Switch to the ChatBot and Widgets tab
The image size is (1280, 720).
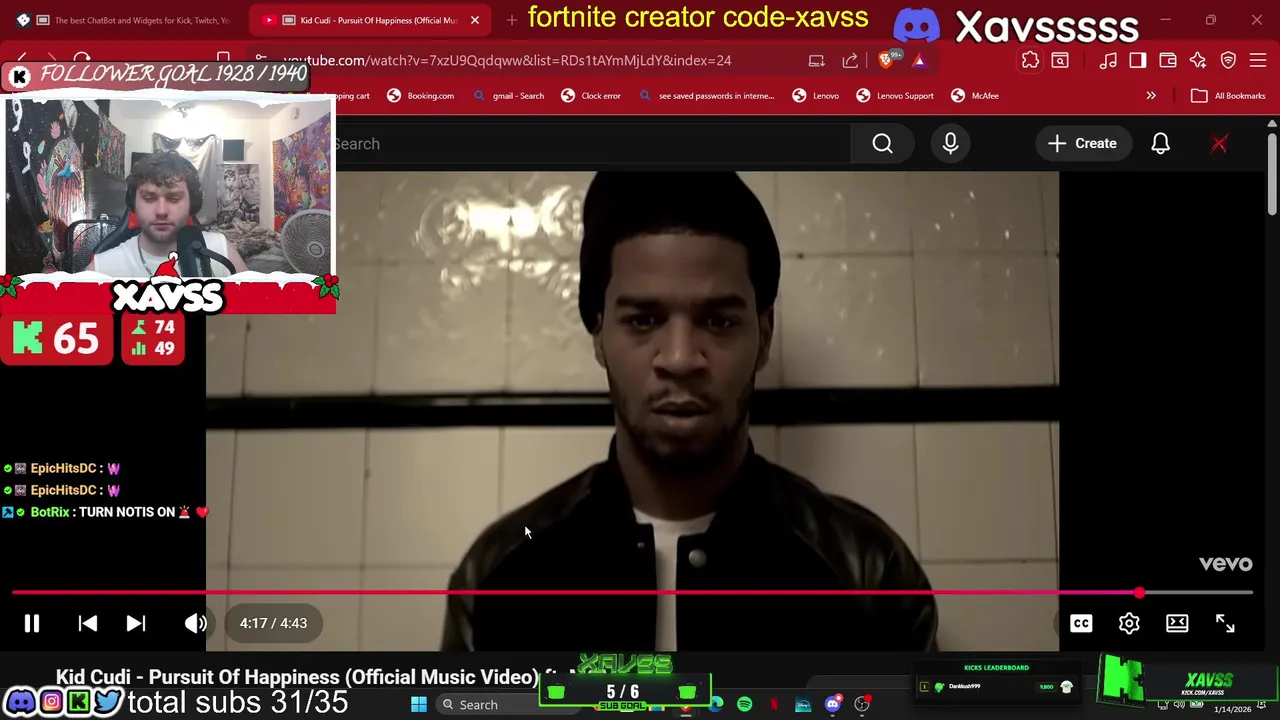128,20
